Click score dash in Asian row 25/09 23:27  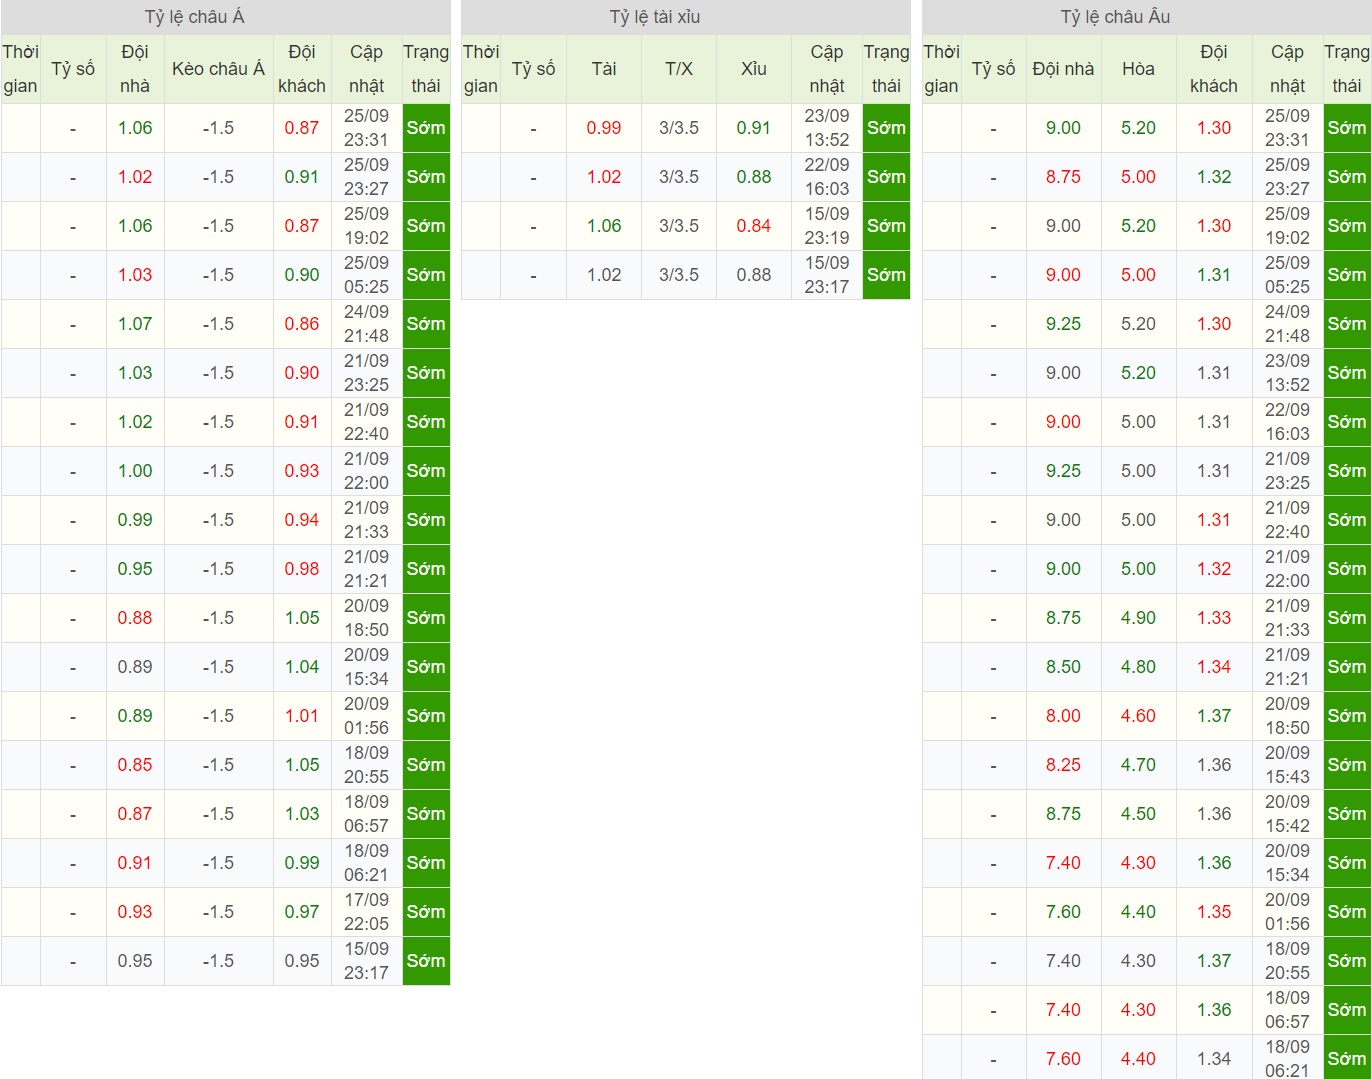click(x=73, y=178)
